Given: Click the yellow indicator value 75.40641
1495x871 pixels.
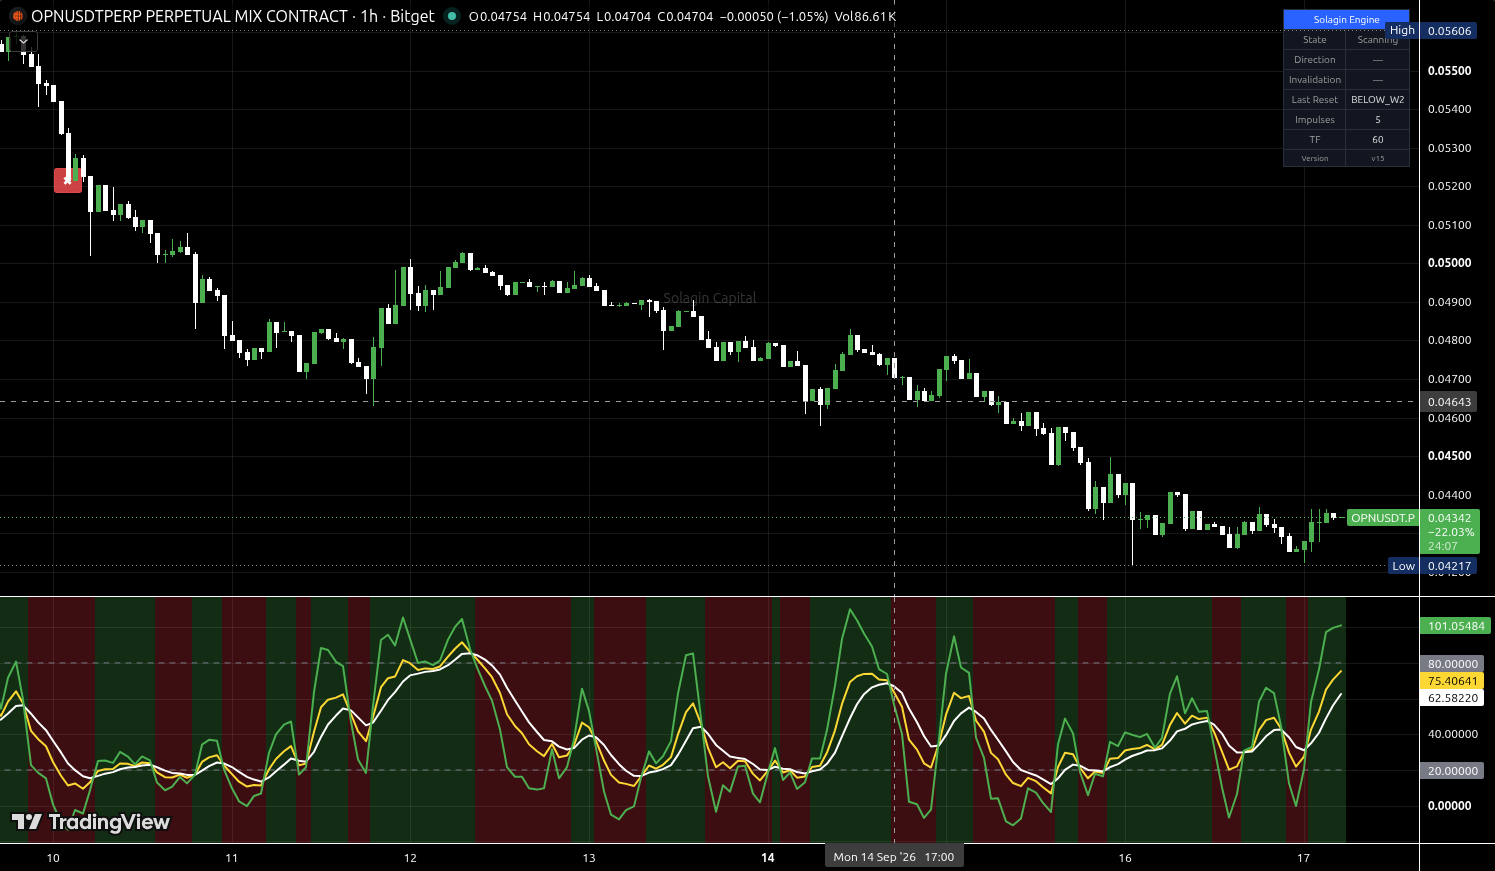Looking at the screenshot, I should click(x=1452, y=681).
